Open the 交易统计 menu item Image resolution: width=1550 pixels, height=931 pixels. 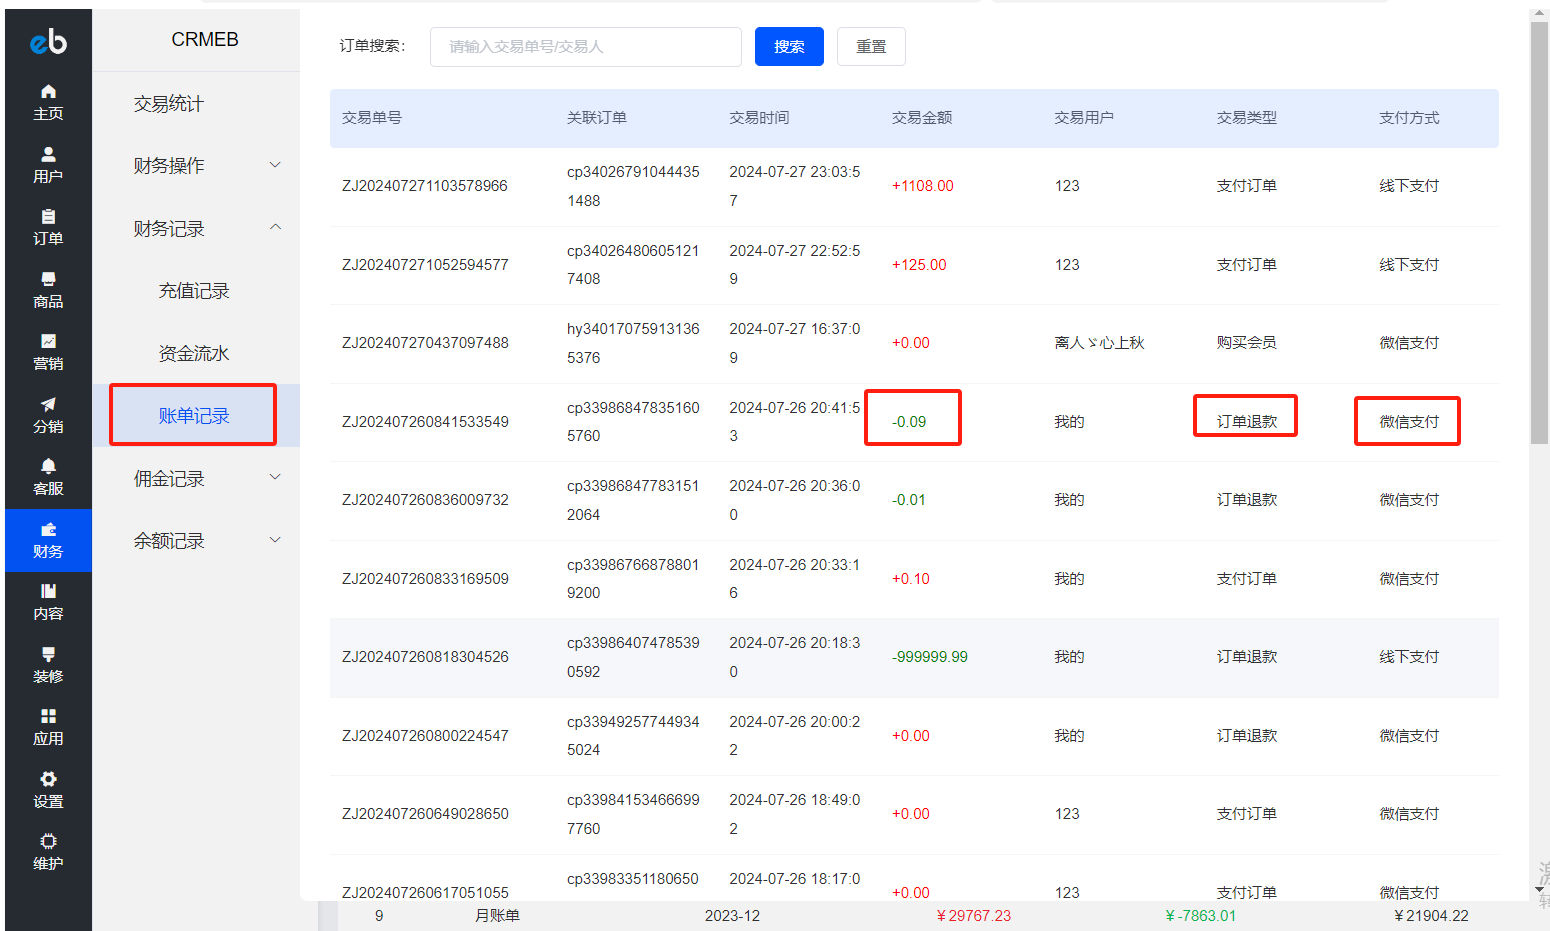pos(169,104)
